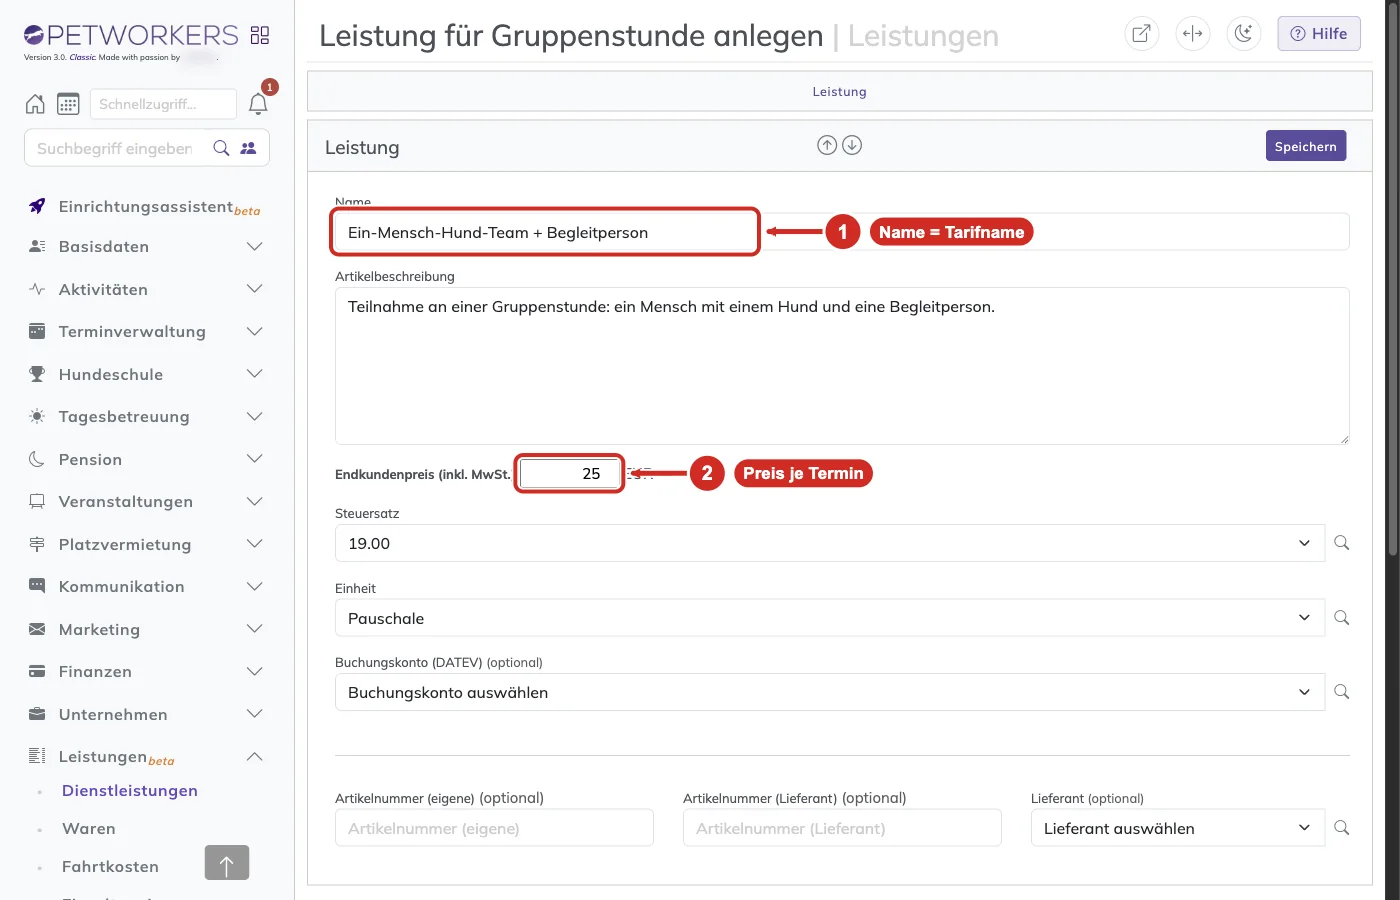Search the Lieferant list with the magnifier
The height and width of the screenshot is (900, 1400).
pyautogui.click(x=1342, y=828)
